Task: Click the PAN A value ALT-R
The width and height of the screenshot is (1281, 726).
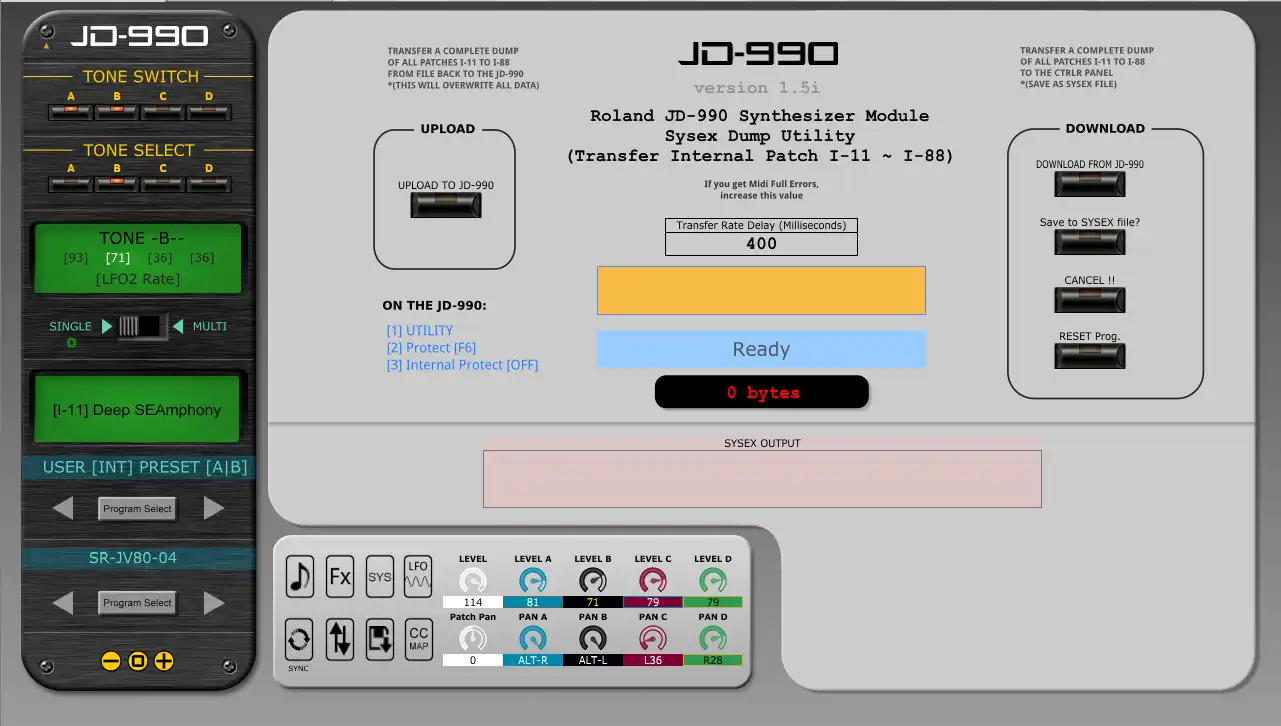Action: point(533,660)
